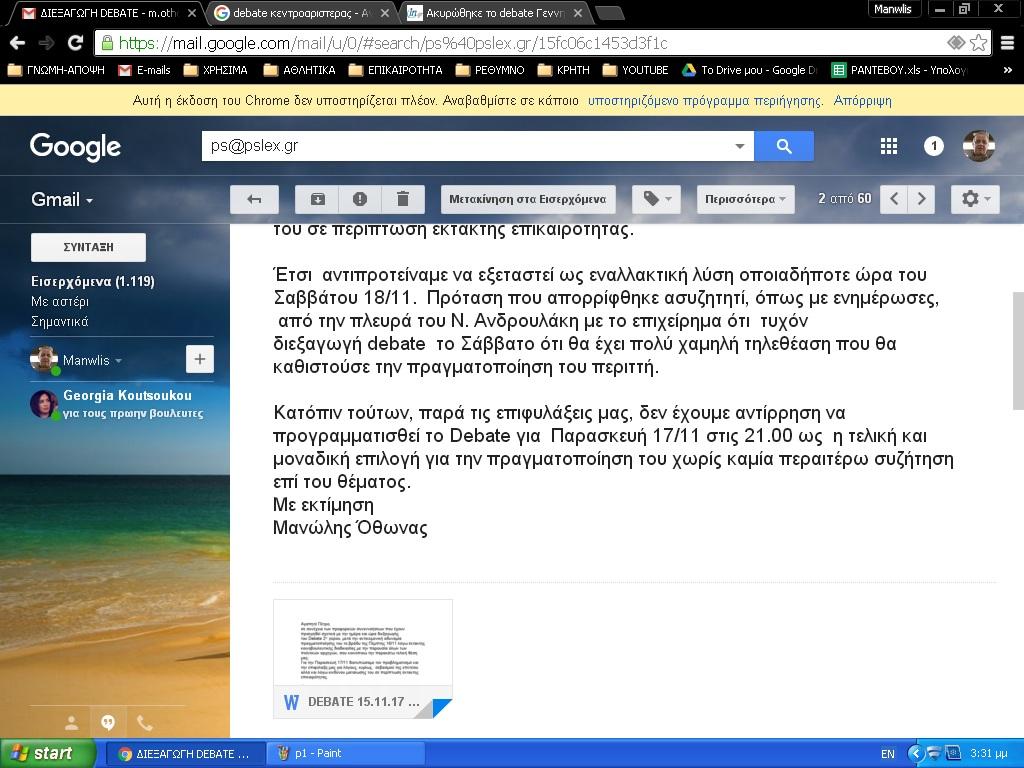This screenshot has height=768, width=1024.
Task: Expand the Gmail dropdown menu
Action: (62, 199)
